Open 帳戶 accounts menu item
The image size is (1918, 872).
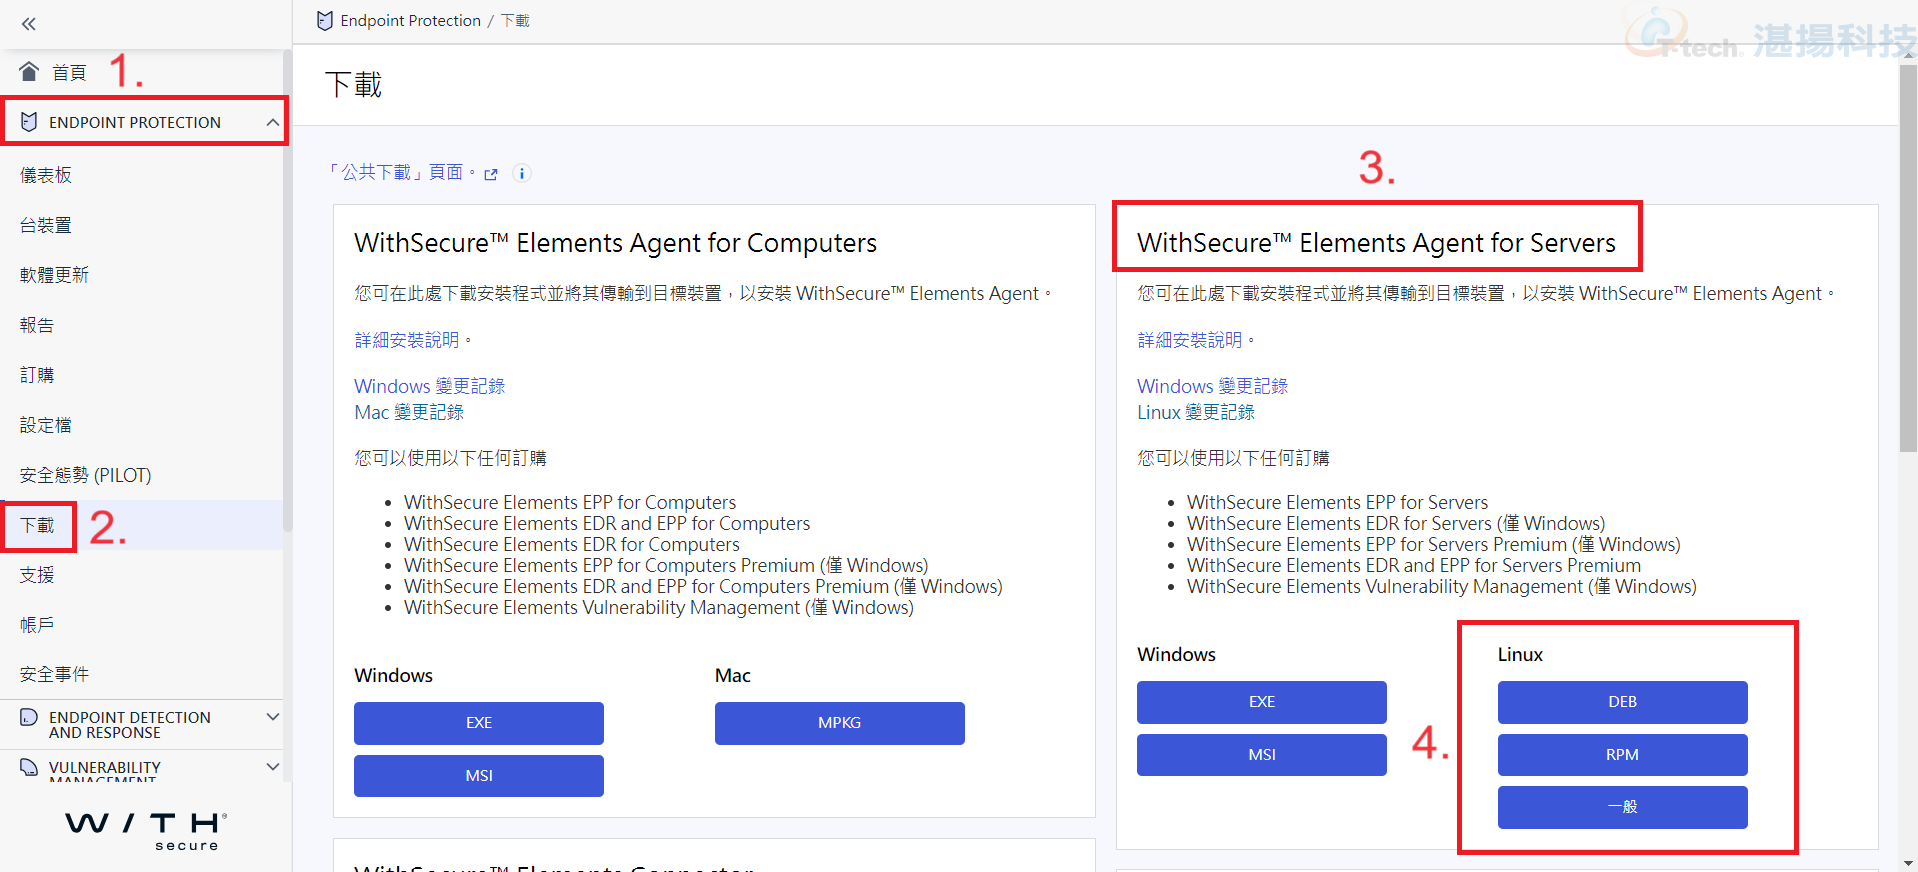coord(37,625)
